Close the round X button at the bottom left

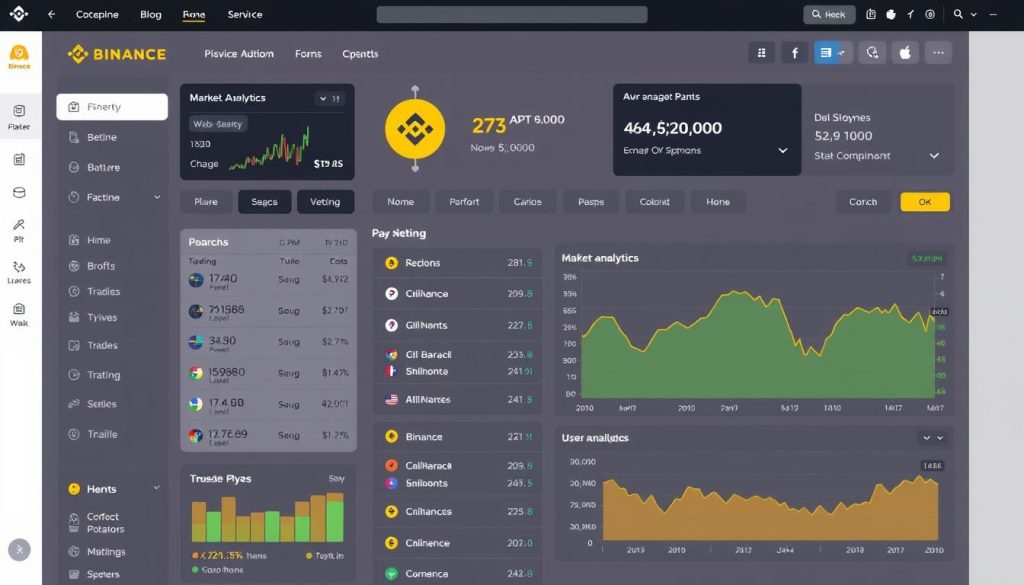tap(19, 550)
